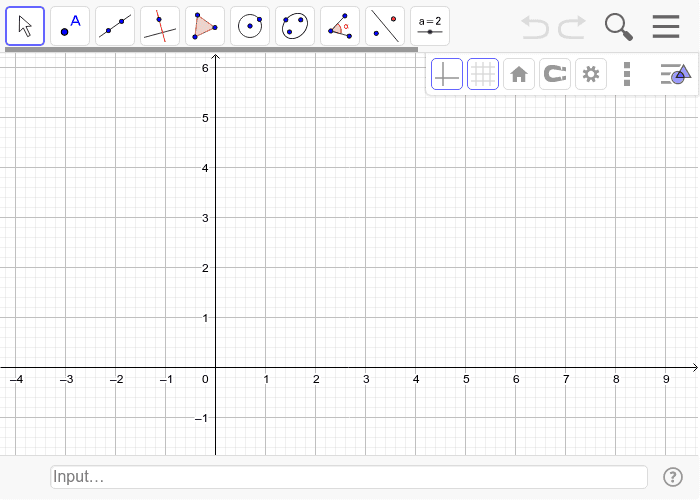Image resolution: width=700 pixels, height=500 pixels.
Task: Open input help question mark
Action: click(x=673, y=477)
